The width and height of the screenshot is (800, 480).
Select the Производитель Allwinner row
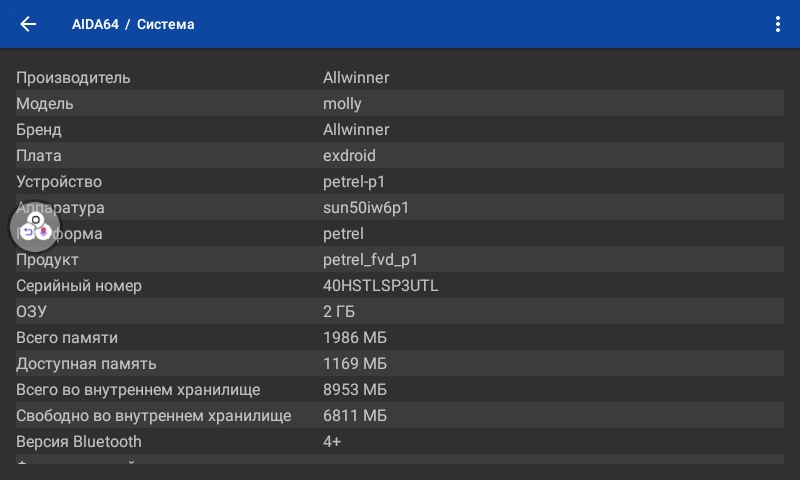tap(400, 77)
